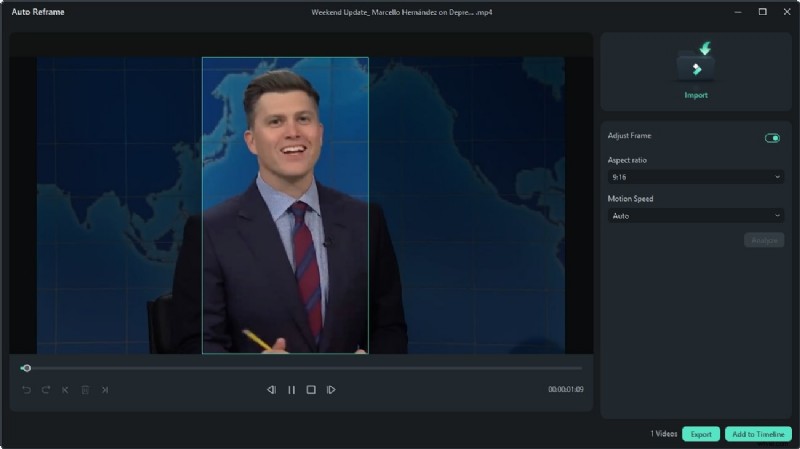Step back to previous frame
800x449 pixels.
click(x=271, y=390)
